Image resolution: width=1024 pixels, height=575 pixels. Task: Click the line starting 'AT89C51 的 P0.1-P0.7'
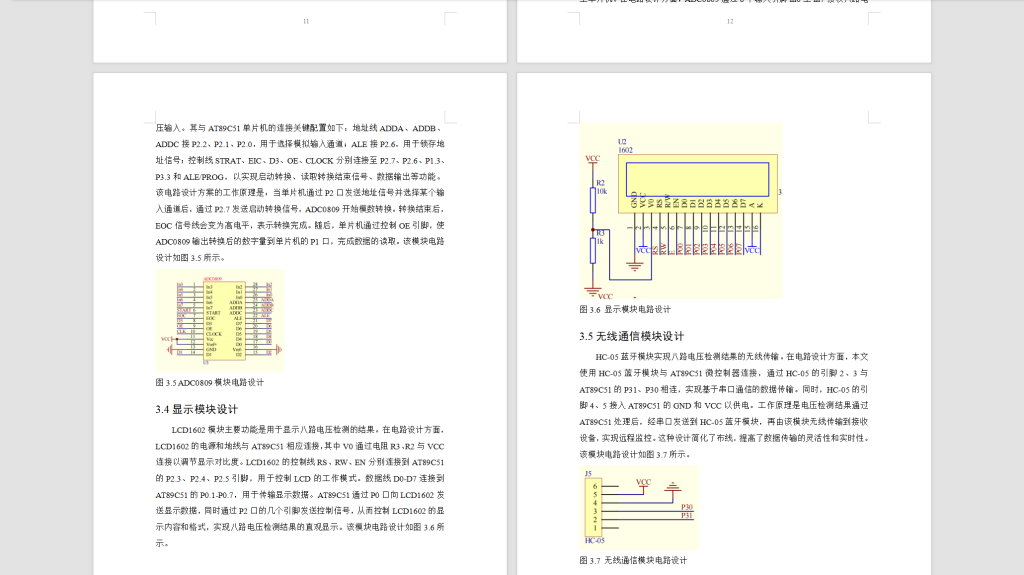[x=300, y=495]
